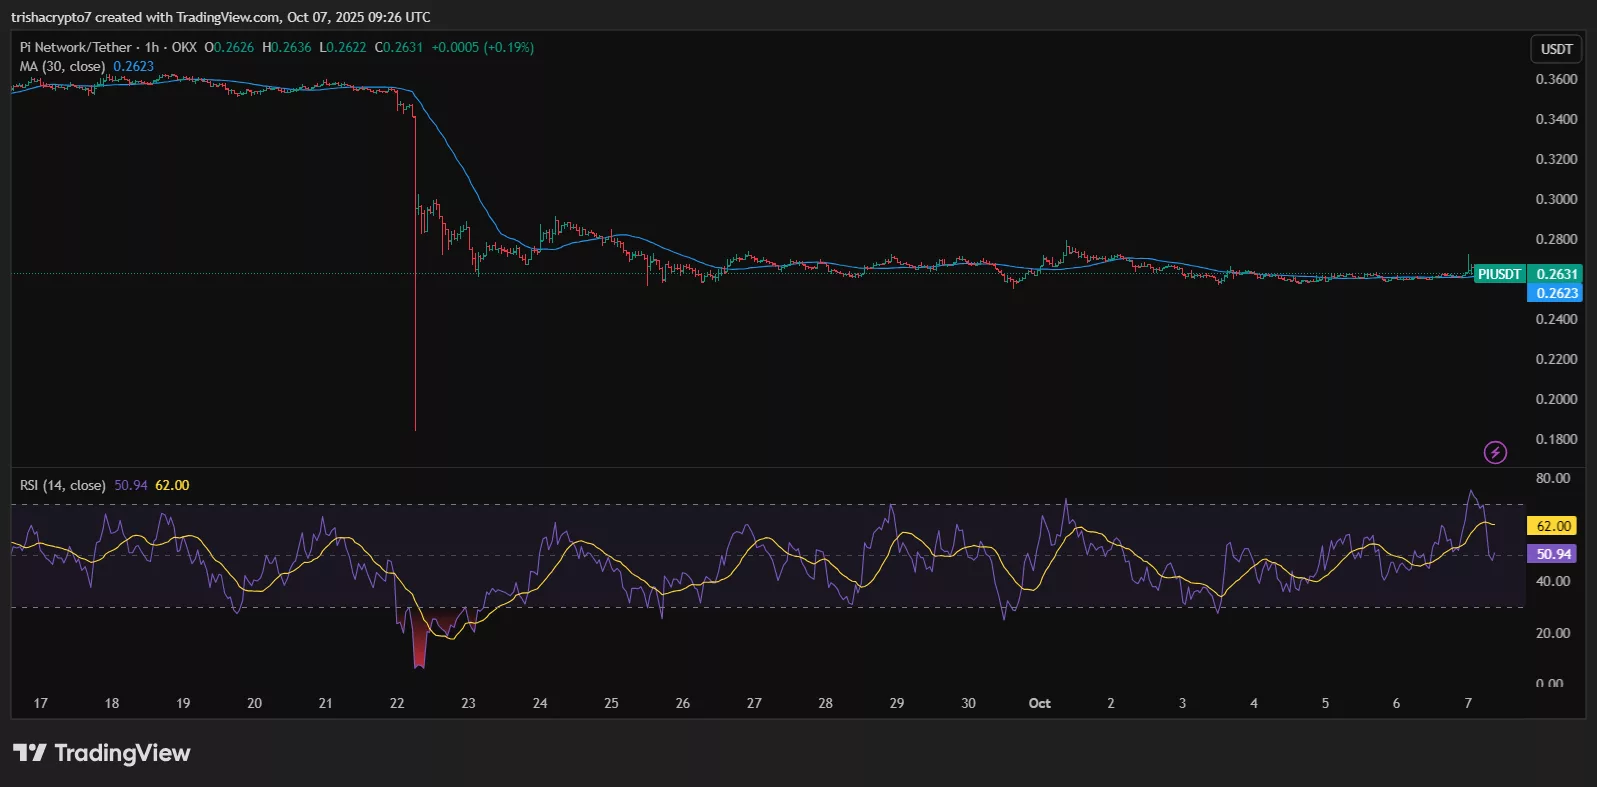The height and width of the screenshot is (787, 1597).
Task: Click the 7 date label on time axis
Action: point(1468,703)
